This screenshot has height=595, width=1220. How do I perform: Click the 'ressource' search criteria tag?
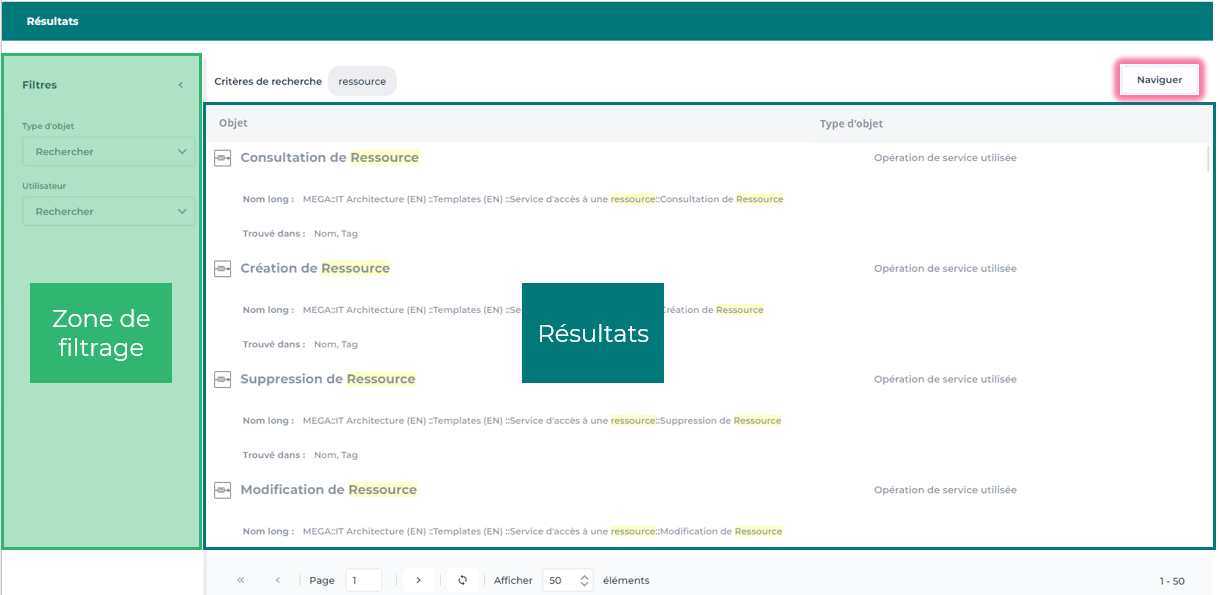[x=362, y=82]
